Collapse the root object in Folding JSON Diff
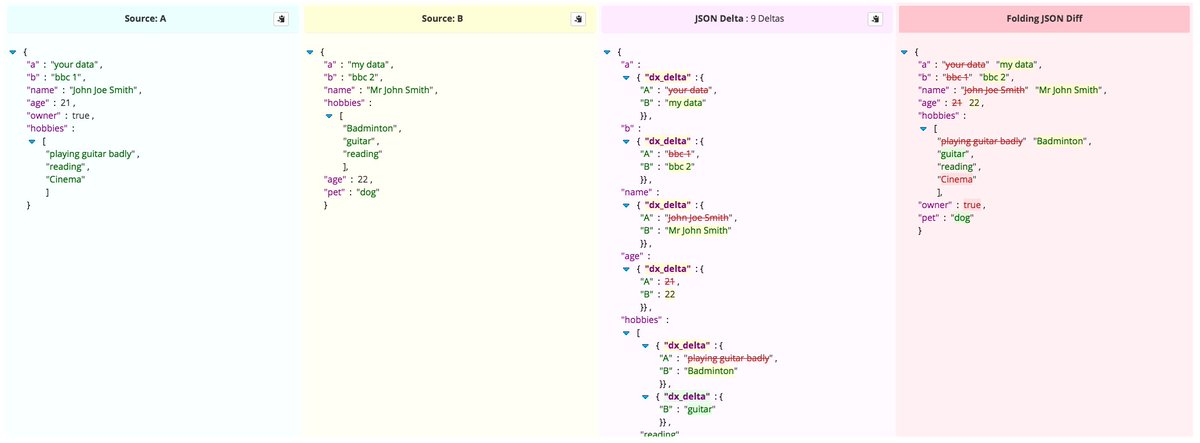 click(x=904, y=51)
